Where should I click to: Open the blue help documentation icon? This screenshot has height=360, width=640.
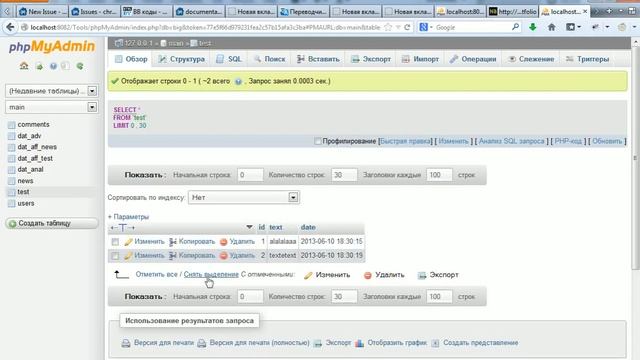click(53, 66)
